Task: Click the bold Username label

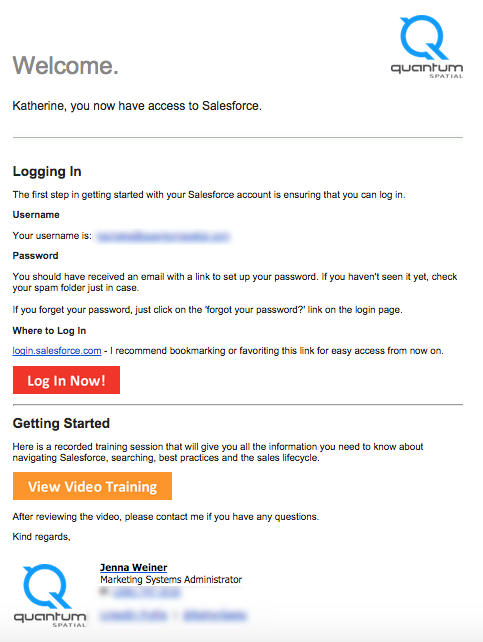Action: click(36, 215)
